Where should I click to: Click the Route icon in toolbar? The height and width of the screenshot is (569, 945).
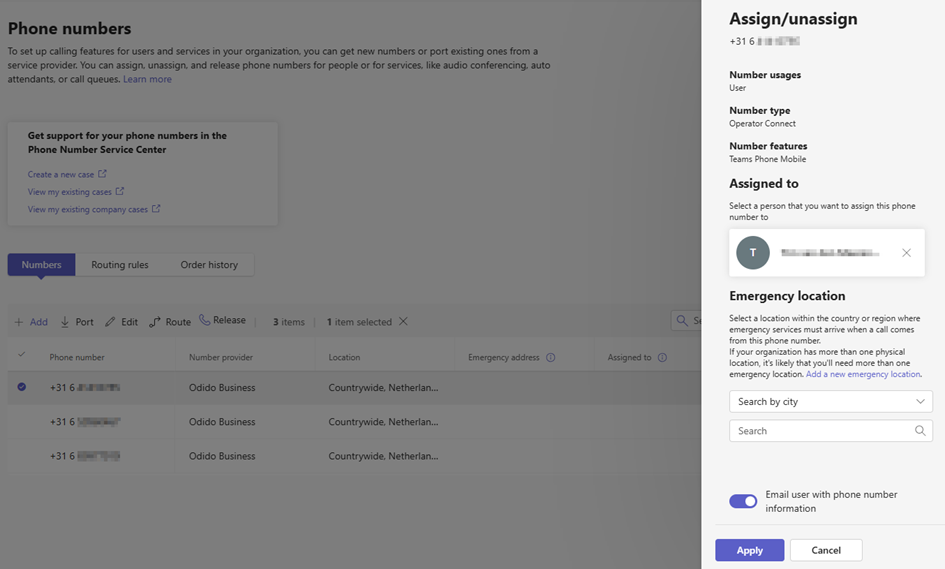point(155,322)
